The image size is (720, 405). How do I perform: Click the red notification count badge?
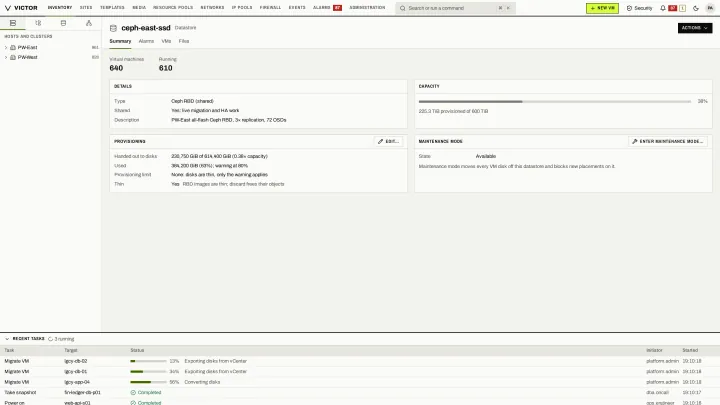point(673,8)
